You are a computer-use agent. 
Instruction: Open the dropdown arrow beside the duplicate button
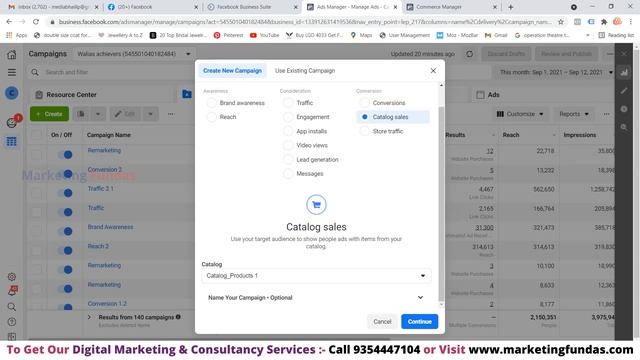(x=98, y=114)
